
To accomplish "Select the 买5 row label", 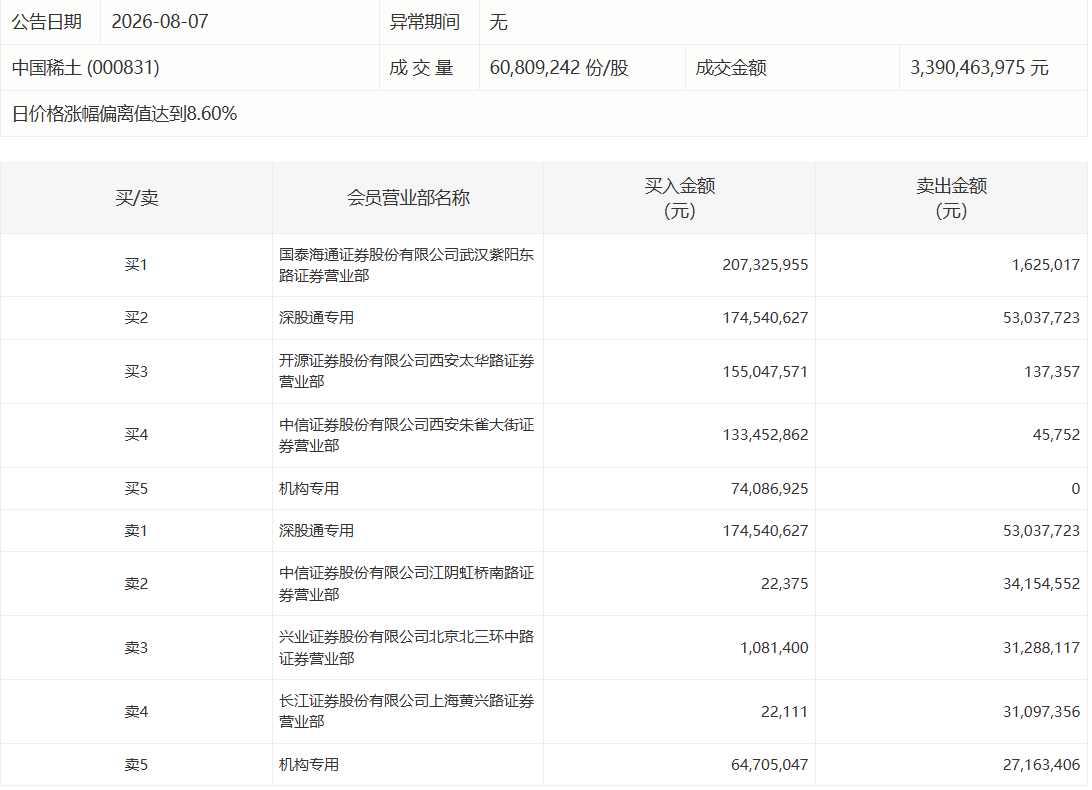I will pos(136,488).
